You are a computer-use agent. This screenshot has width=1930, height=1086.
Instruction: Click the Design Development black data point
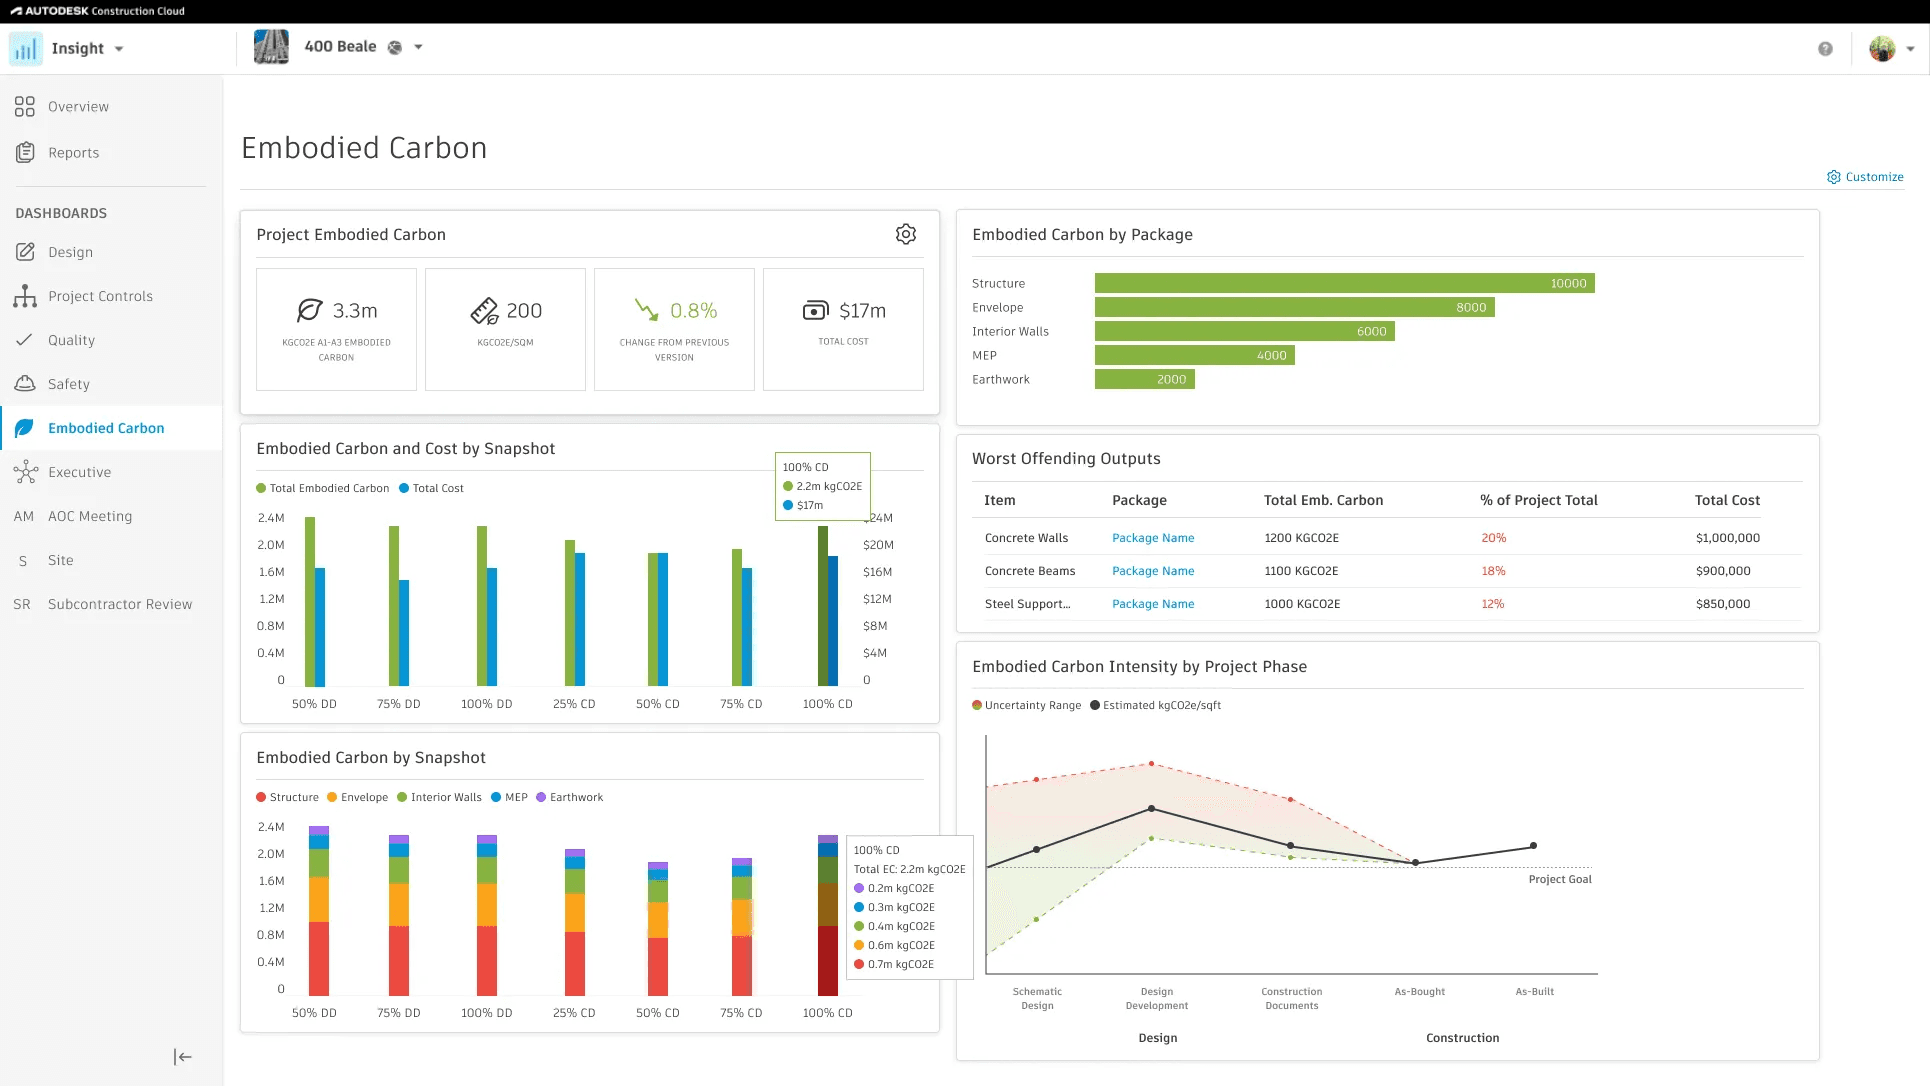pyautogui.click(x=1151, y=808)
